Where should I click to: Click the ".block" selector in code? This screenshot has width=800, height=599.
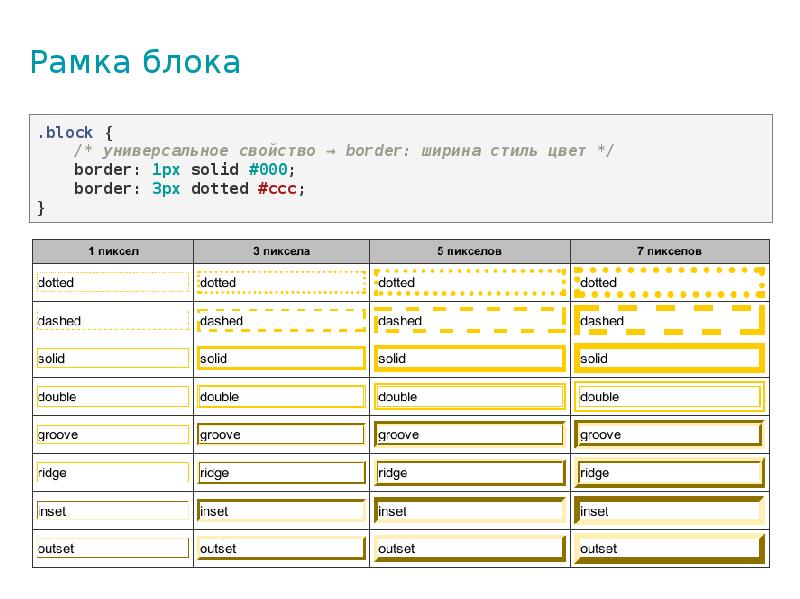pyautogui.click(x=65, y=133)
